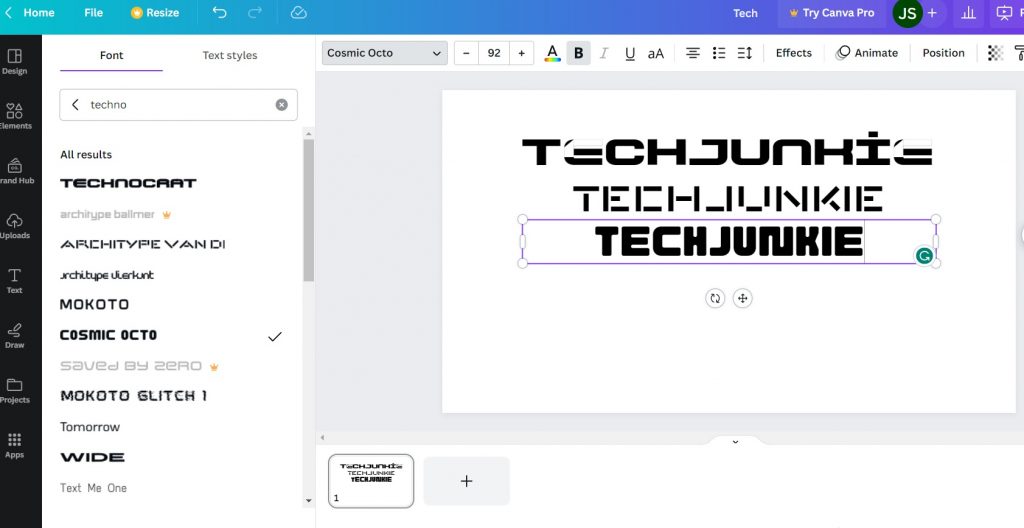Clear the techno font search
Viewport: 1024px width, 528px height.
[281, 105]
